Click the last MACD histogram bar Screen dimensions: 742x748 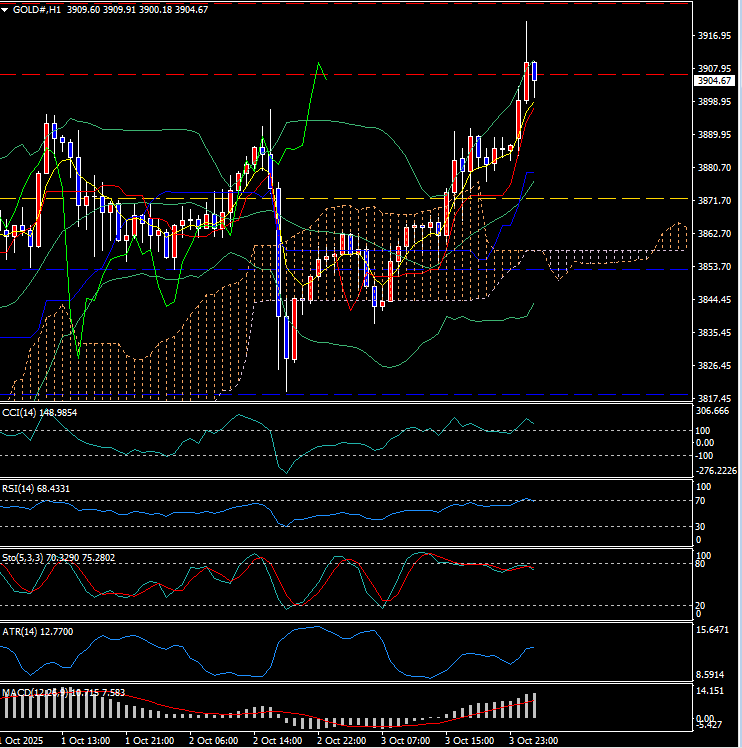(x=535, y=704)
